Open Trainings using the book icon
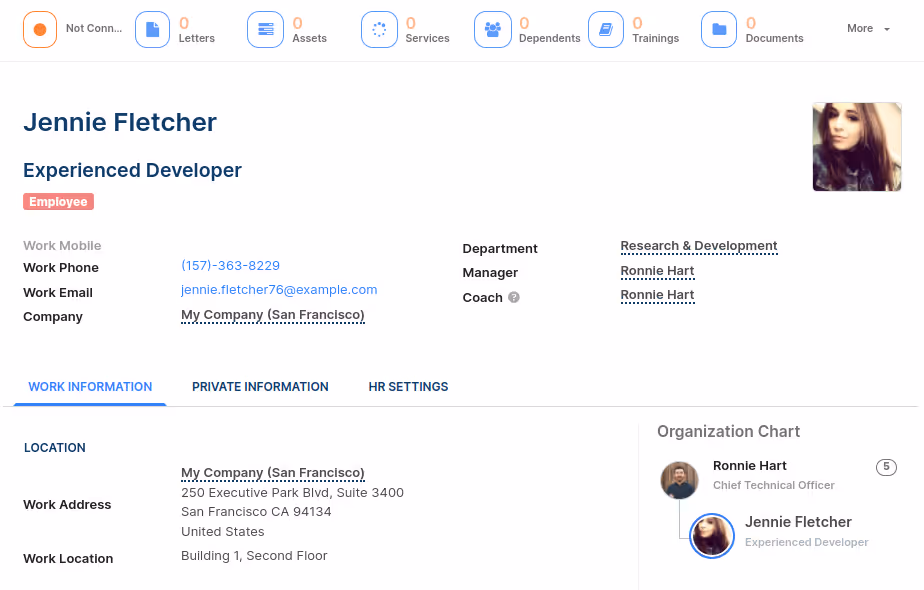The width and height of the screenshot is (924, 590). point(606,28)
